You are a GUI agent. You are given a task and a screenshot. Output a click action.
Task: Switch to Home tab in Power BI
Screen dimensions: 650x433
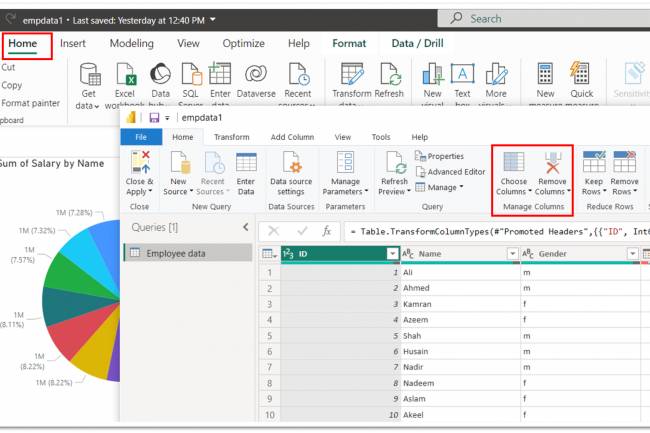23,44
